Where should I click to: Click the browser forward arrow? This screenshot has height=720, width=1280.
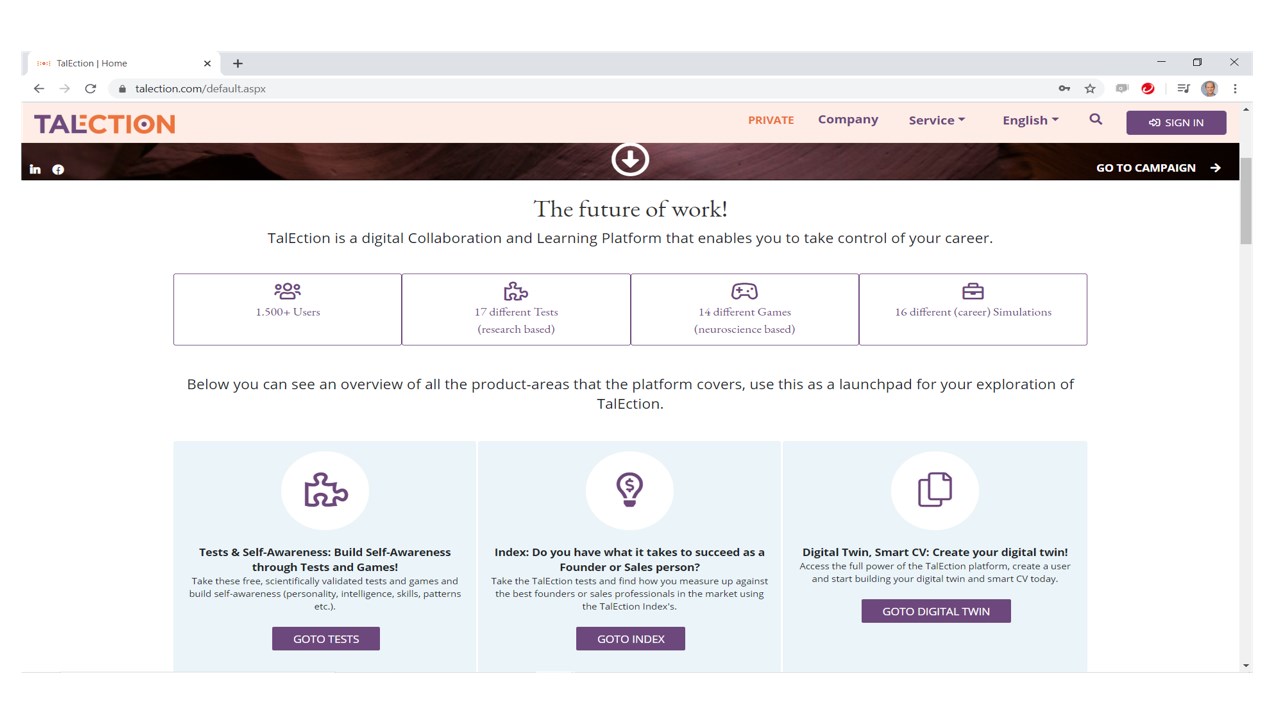[x=65, y=89]
